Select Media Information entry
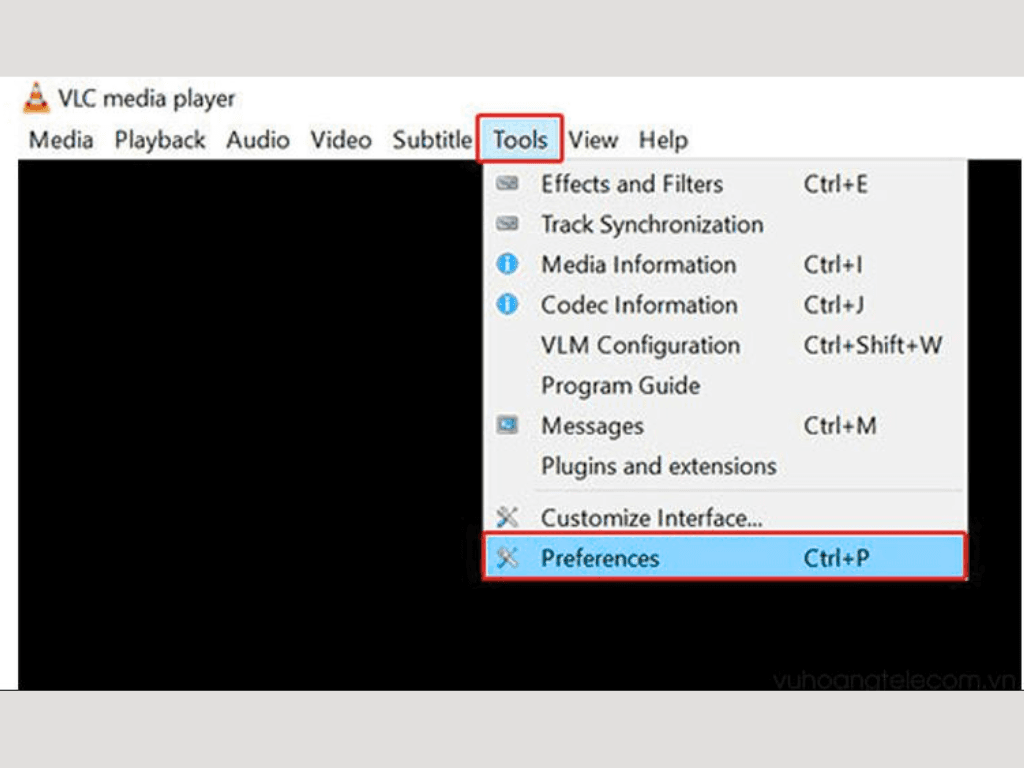 725,264
